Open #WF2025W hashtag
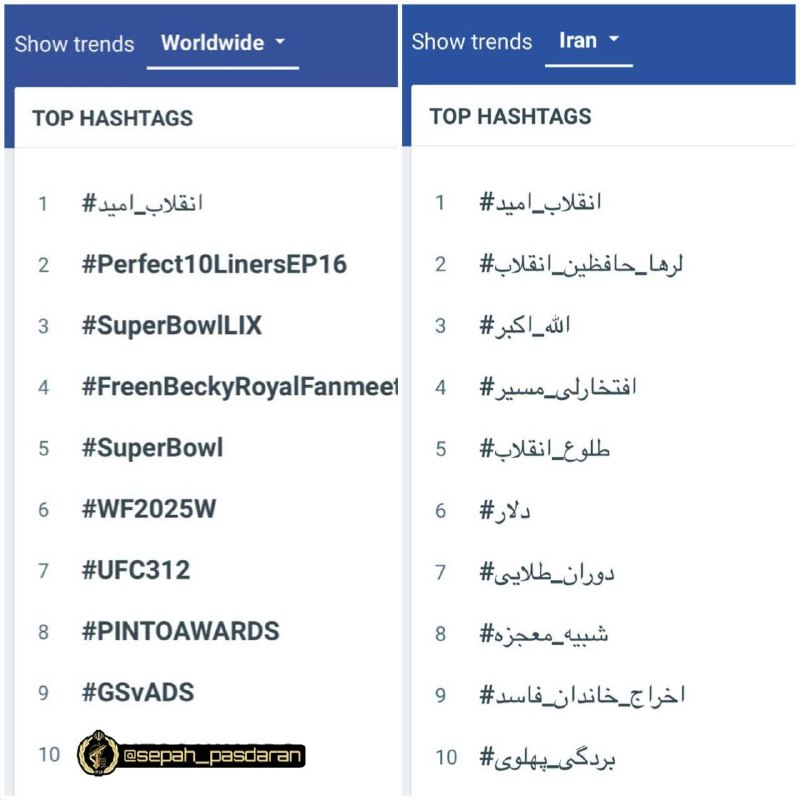Screen dimensions: 800x800 149,509
